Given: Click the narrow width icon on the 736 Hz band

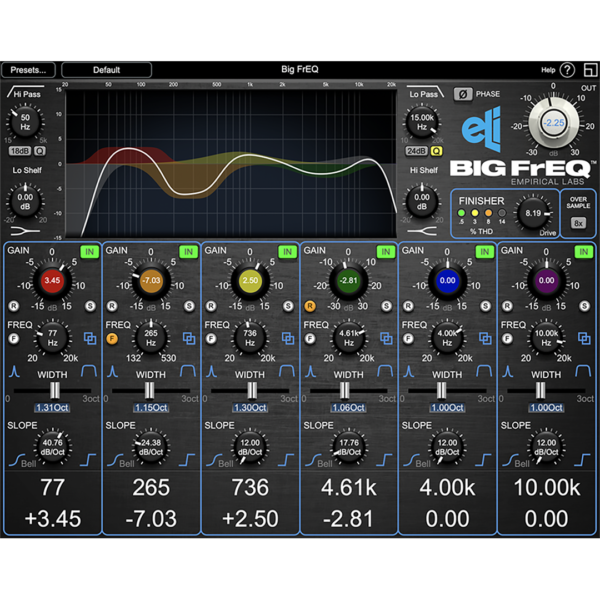Looking at the screenshot, I should point(212,372).
